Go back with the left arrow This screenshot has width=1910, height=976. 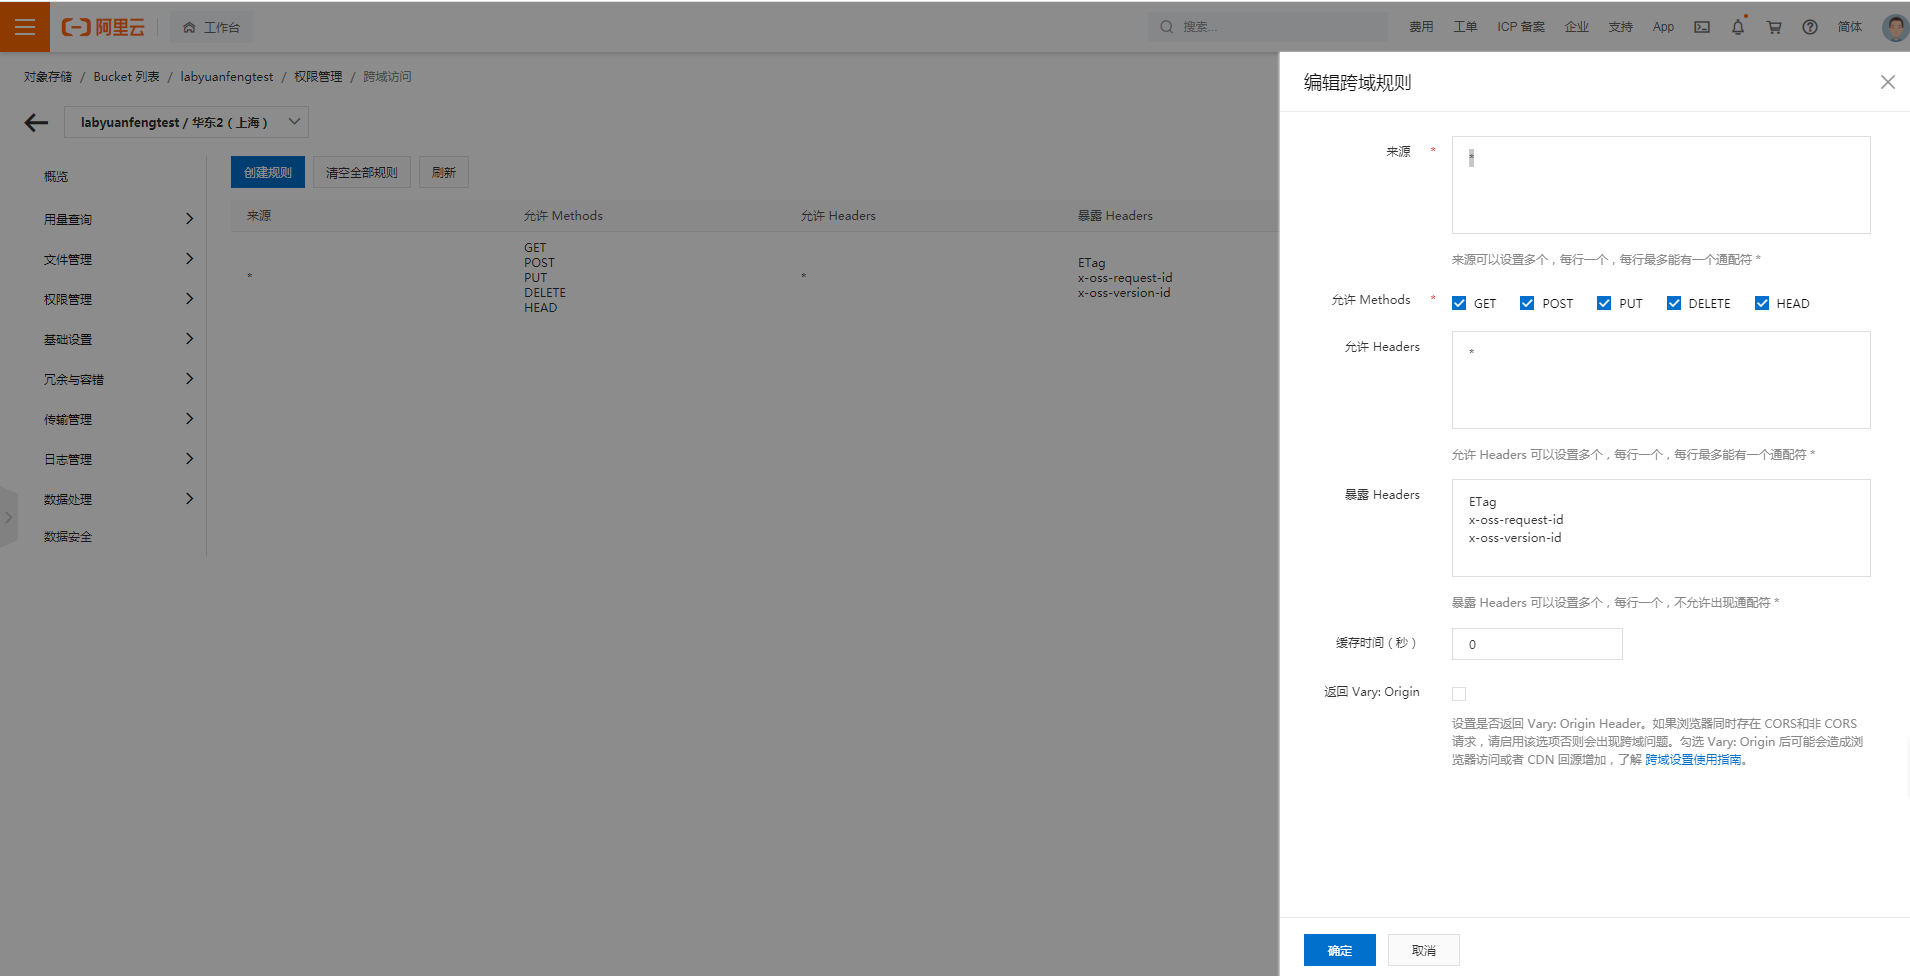click(36, 122)
